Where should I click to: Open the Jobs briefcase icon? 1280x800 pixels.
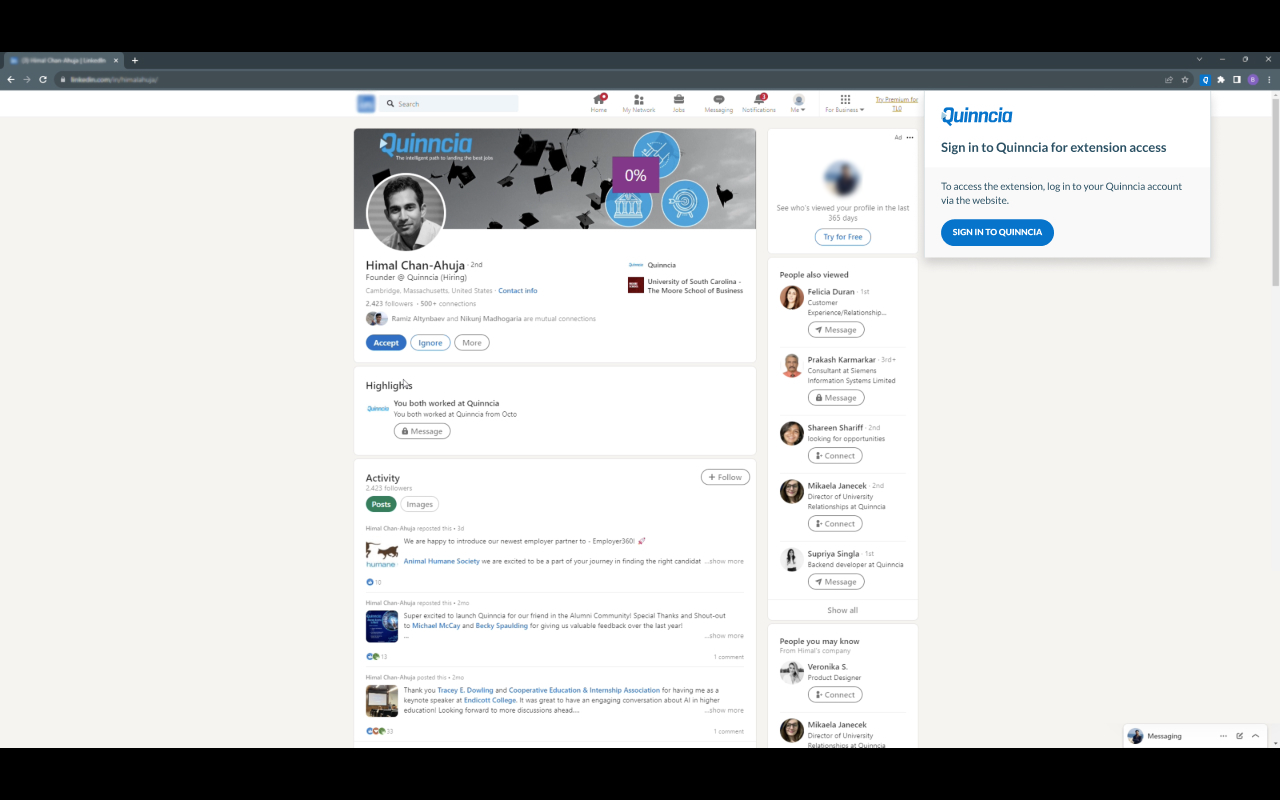(x=678, y=100)
